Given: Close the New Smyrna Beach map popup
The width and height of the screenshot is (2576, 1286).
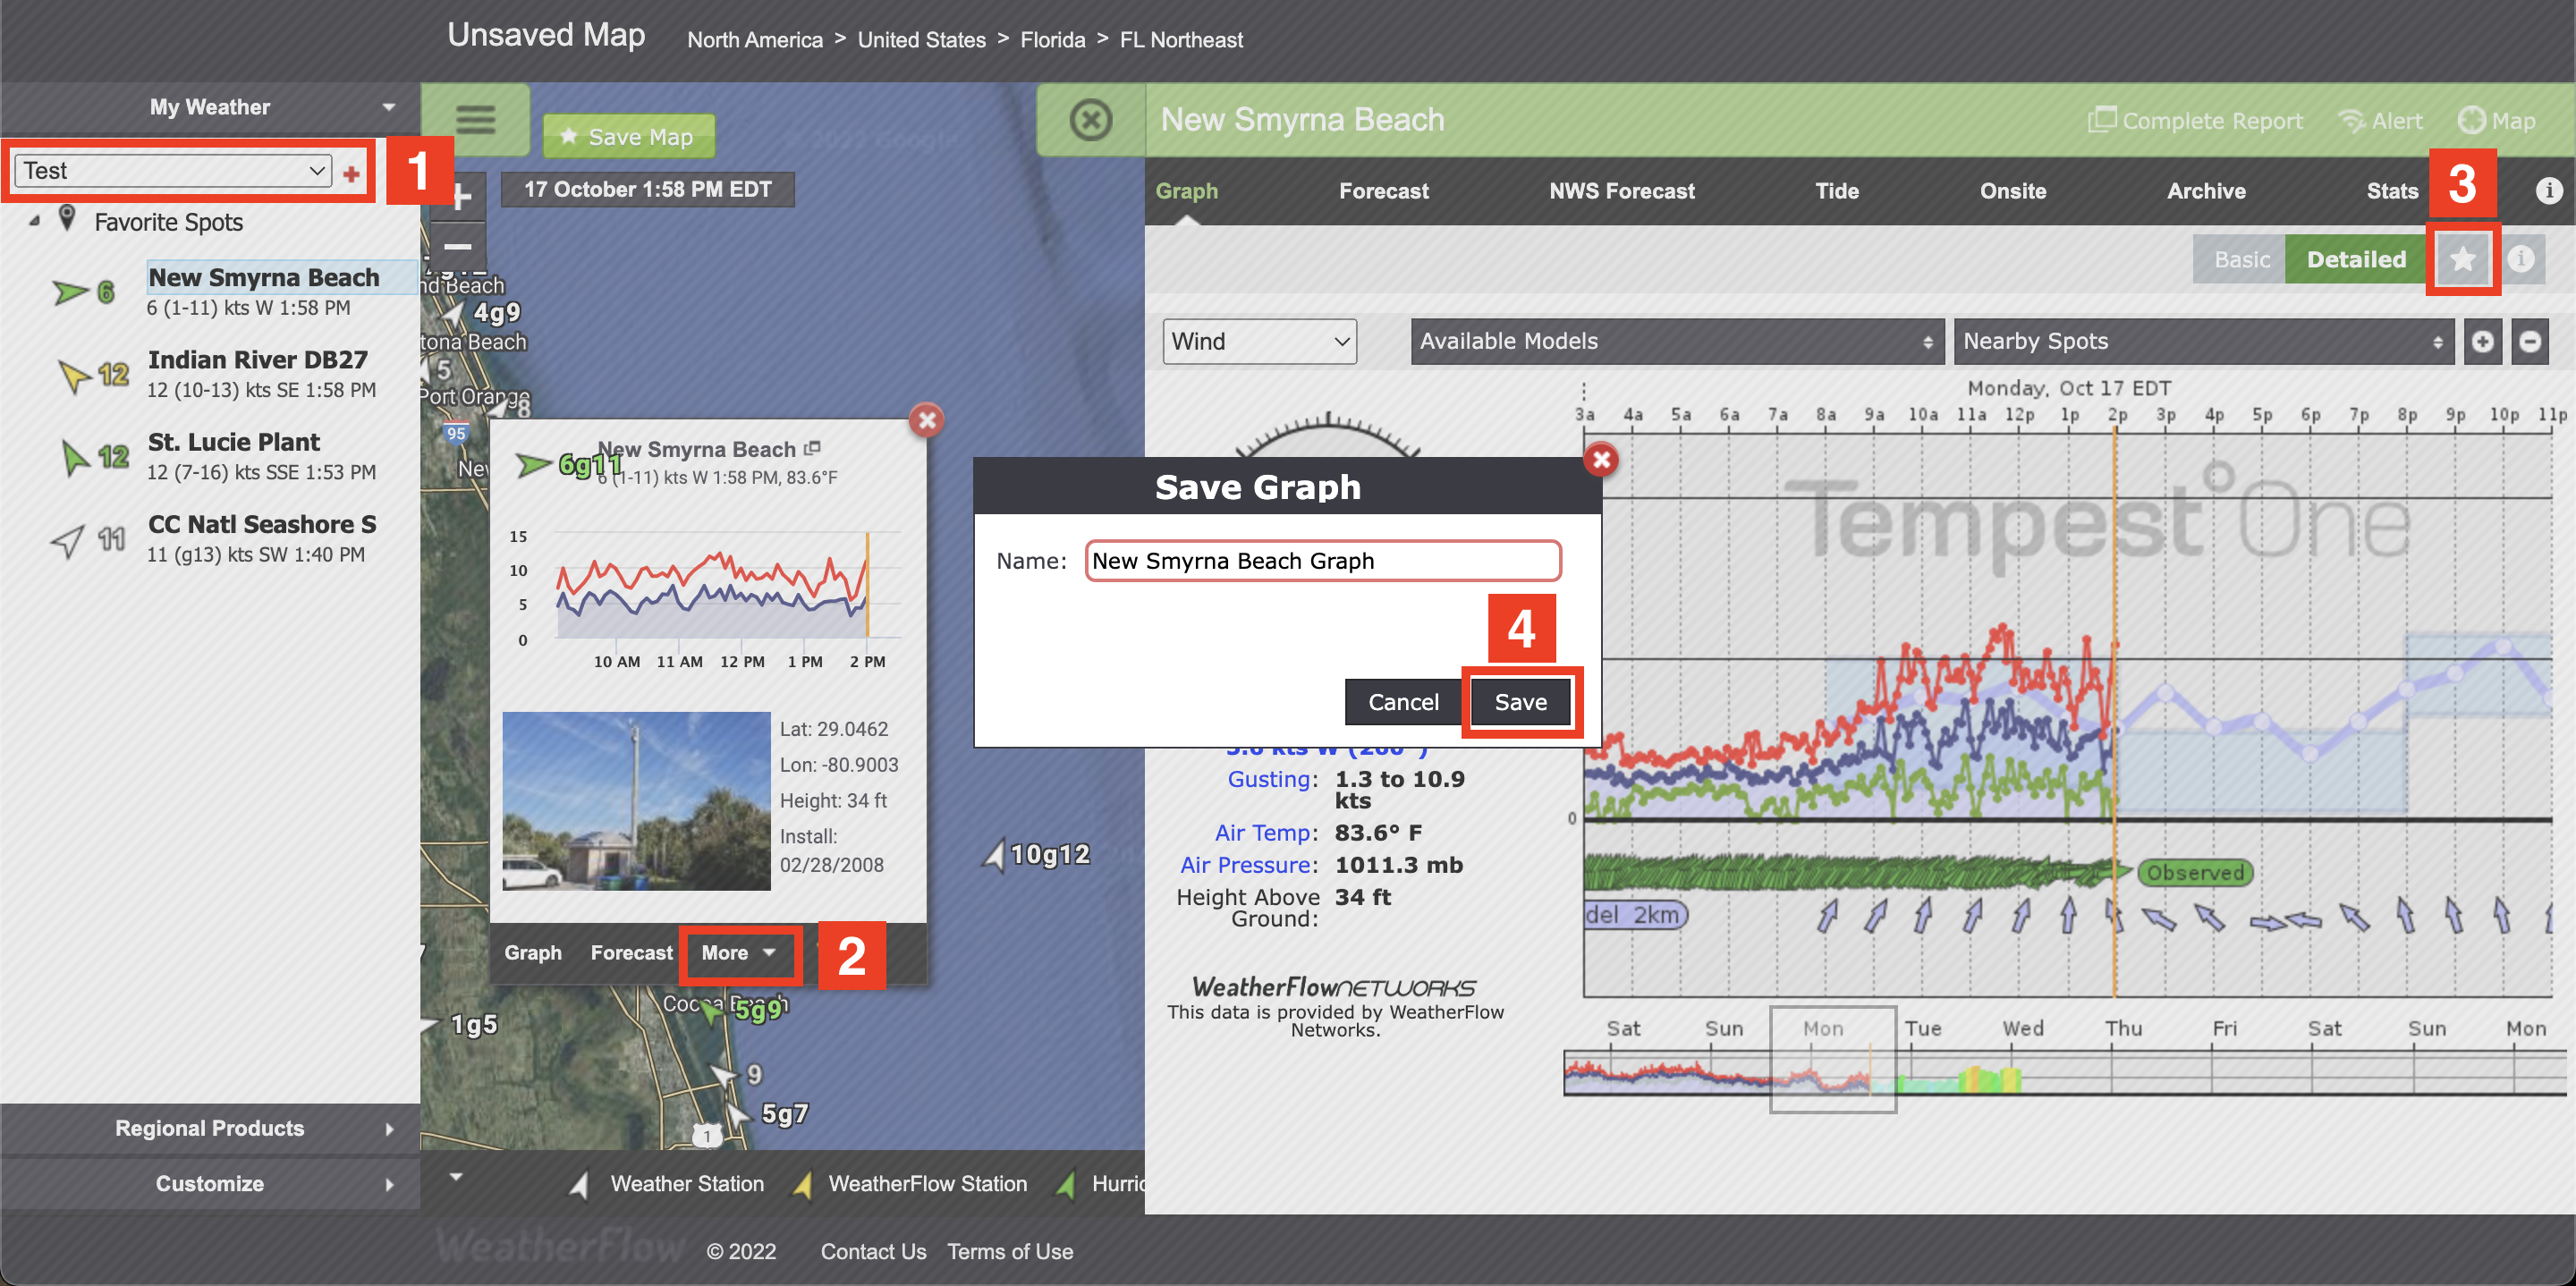Looking at the screenshot, I should [x=927, y=420].
